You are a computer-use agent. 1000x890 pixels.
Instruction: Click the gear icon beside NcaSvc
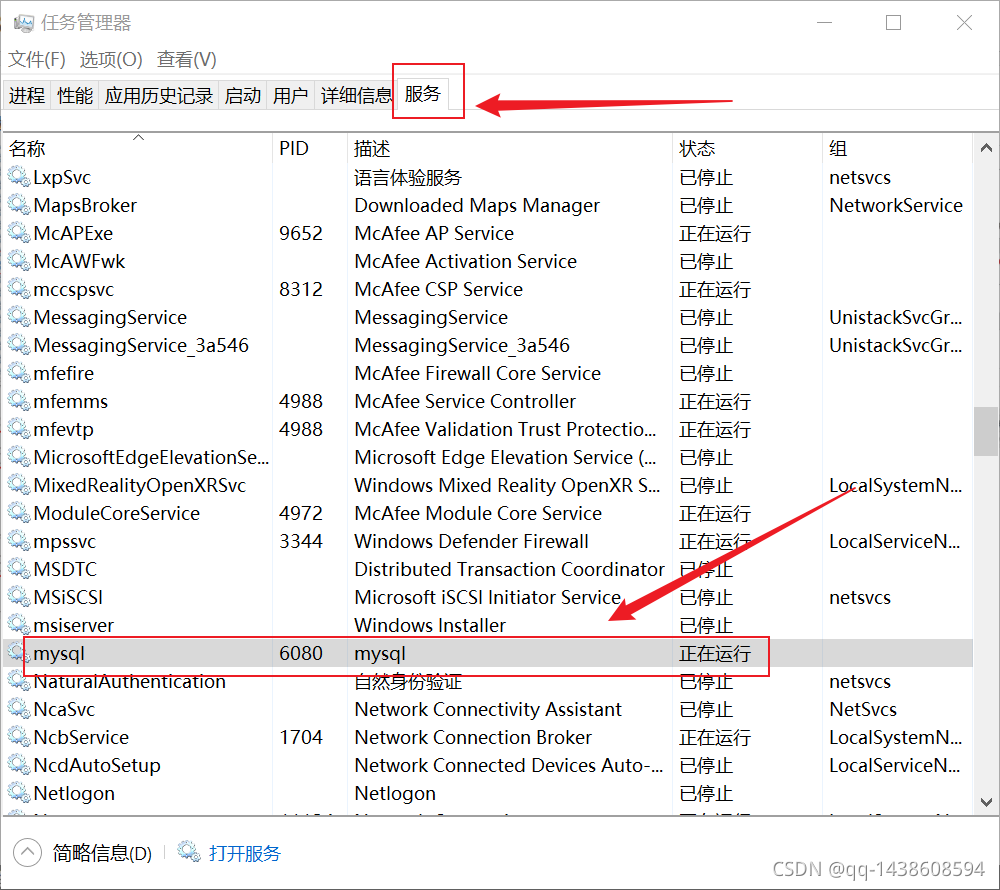[18, 709]
